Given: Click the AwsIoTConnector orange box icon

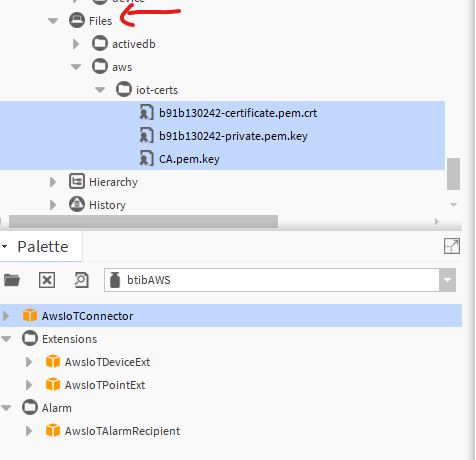Looking at the screenshot, I should tap(30, 315).
